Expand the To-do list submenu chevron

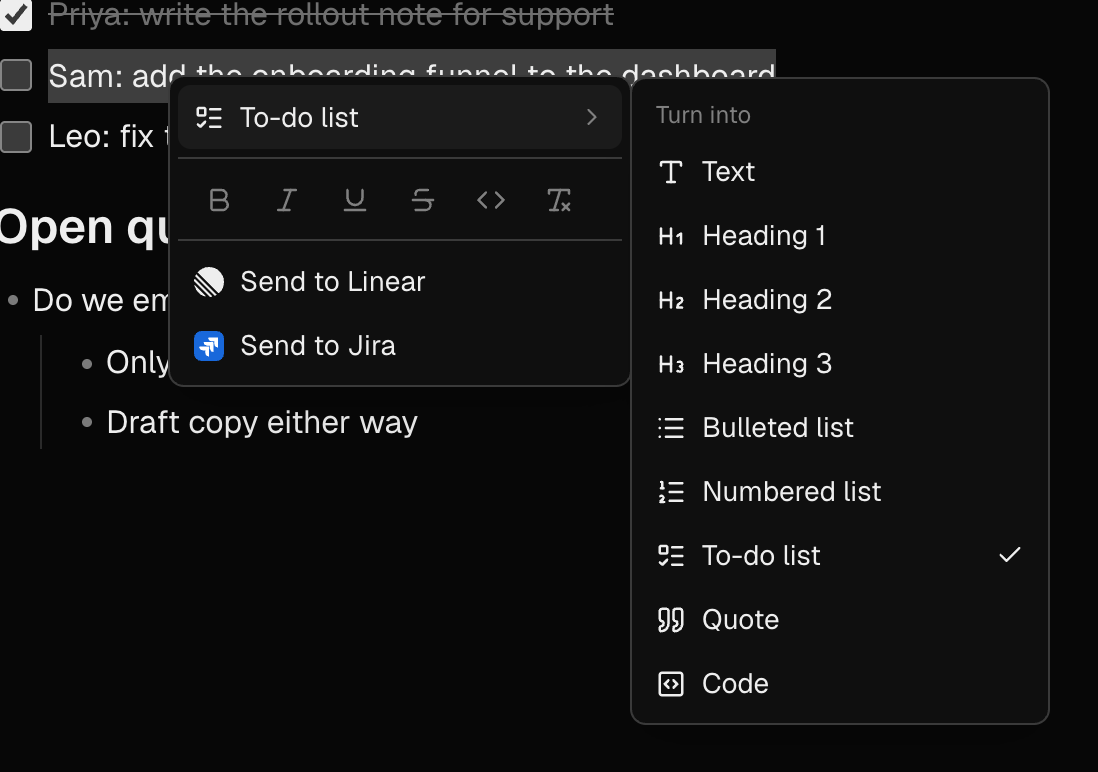pyautogui.click(x=592, y=118)
